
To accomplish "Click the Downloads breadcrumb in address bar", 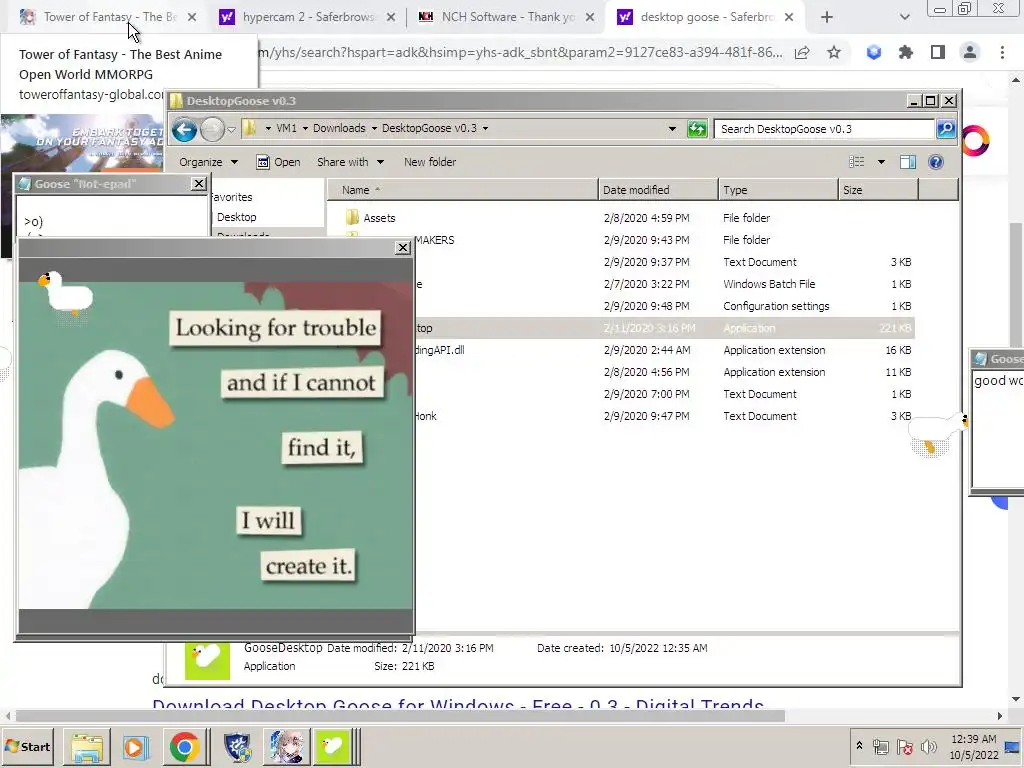I will pyautogui.click(x=339, y=128).
